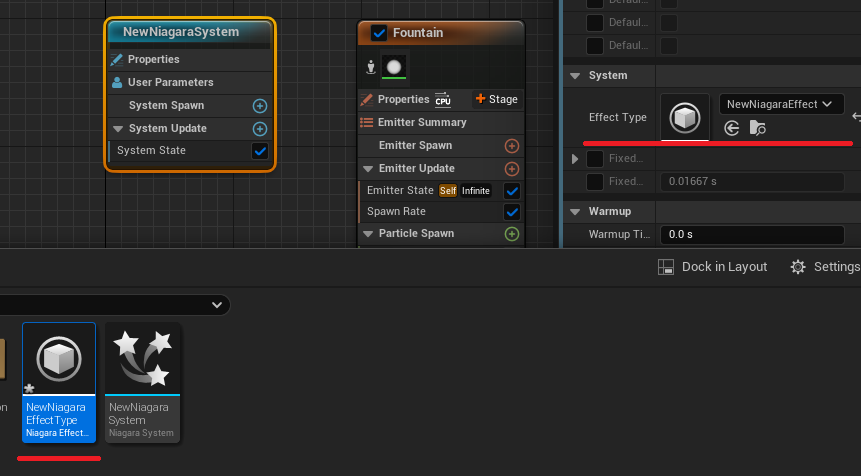The width and height of the screenshot is (861, 476).
Task: Collapse the Particle Spawn group
Action: tap(368, 234)
